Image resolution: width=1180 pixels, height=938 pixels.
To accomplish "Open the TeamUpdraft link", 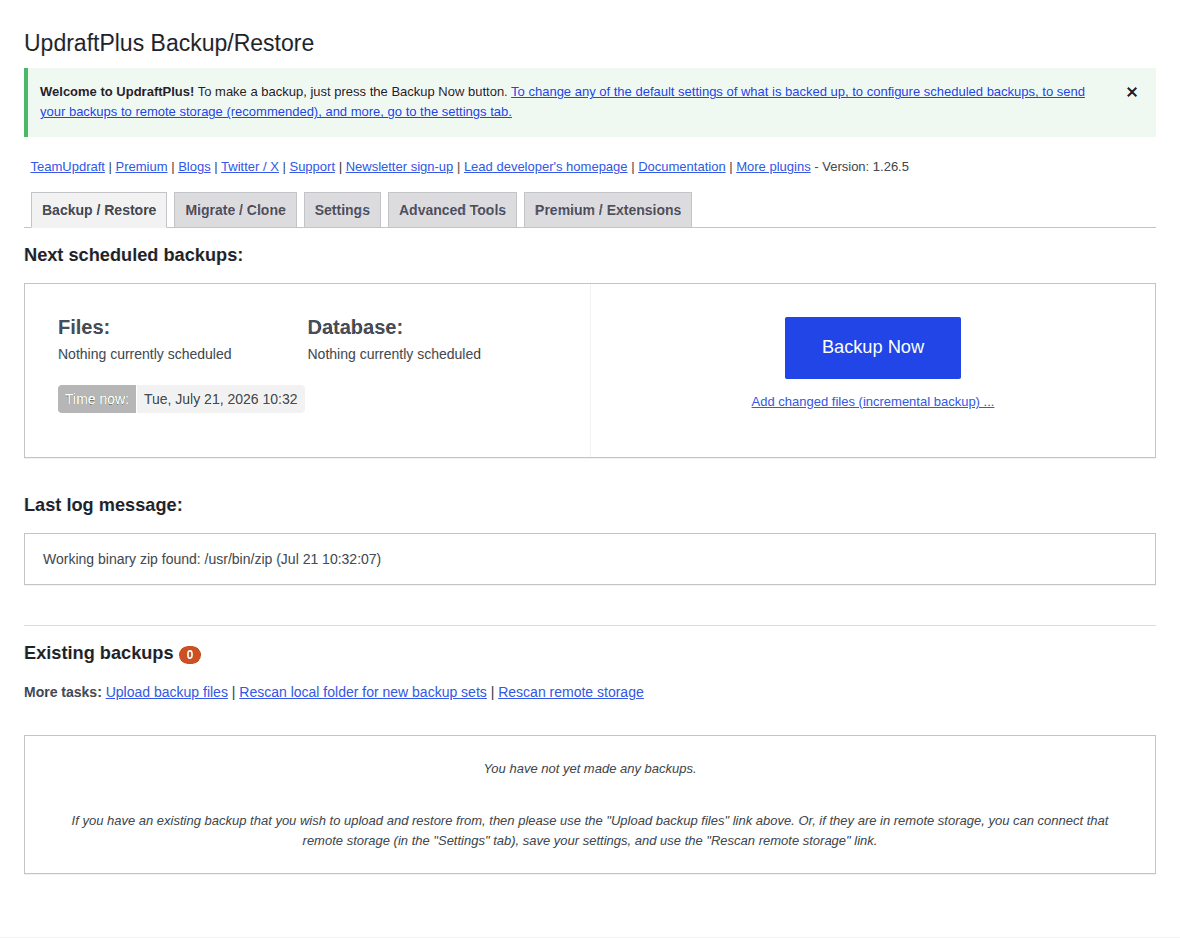I will pyautogui.click(x=68, y=166).
